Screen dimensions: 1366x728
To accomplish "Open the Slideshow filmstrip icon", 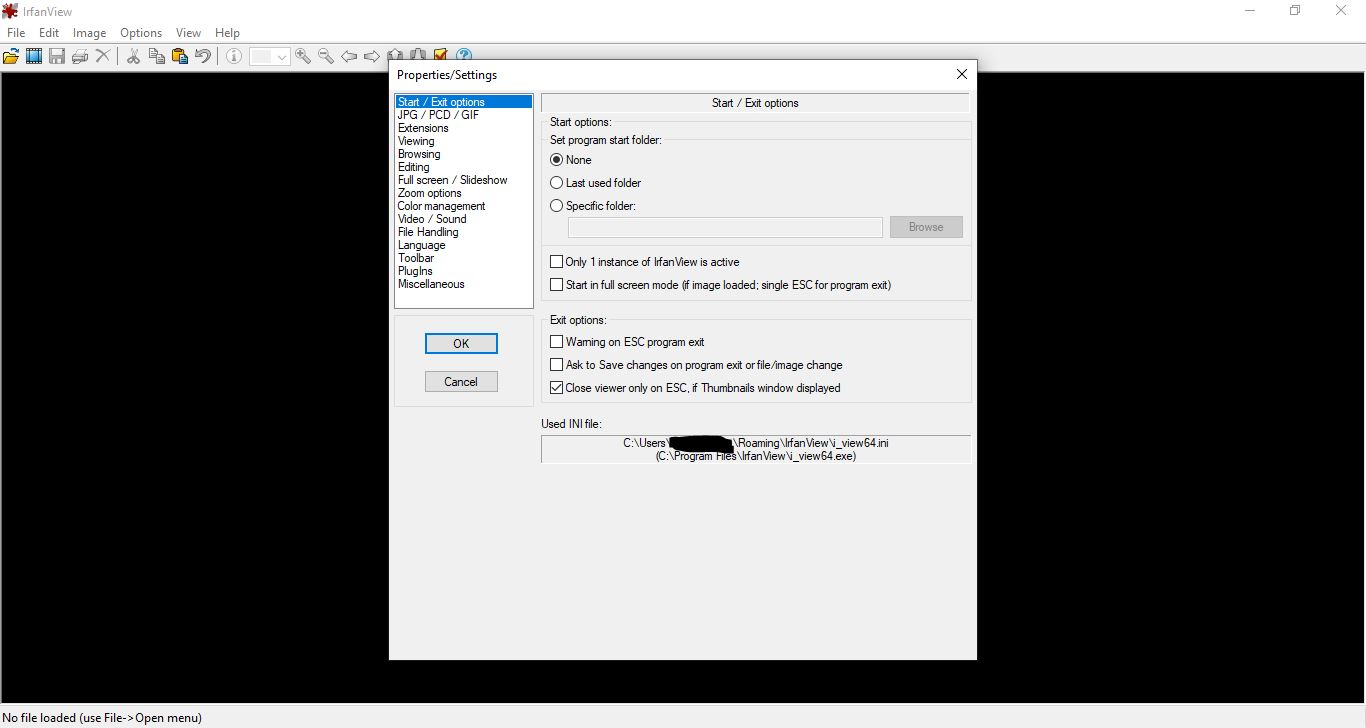I will point(34,57).
